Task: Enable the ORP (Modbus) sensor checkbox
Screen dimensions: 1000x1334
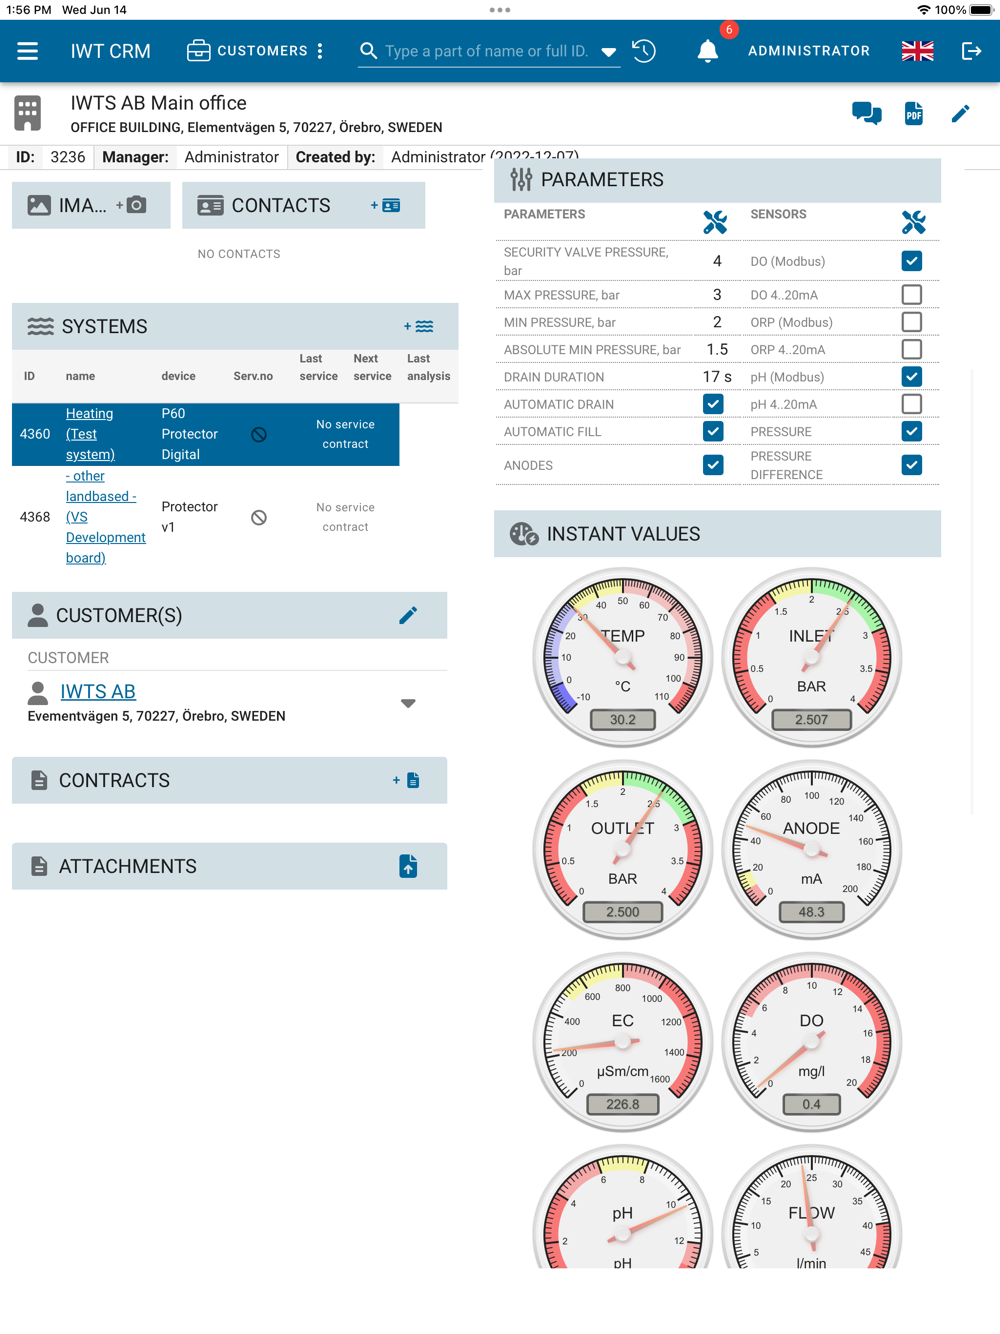Action: [x=911, y=322]
